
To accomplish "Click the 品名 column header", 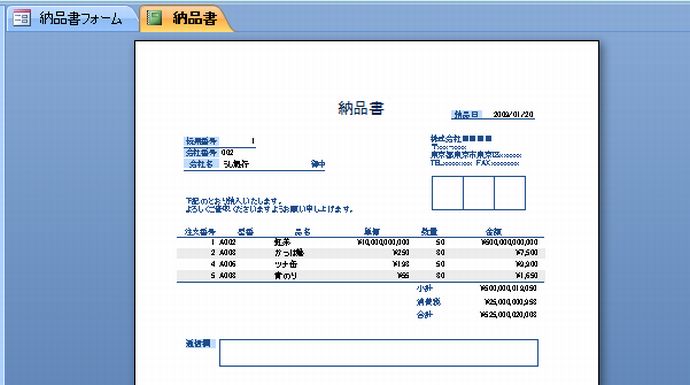I will [x=302, y=232].
